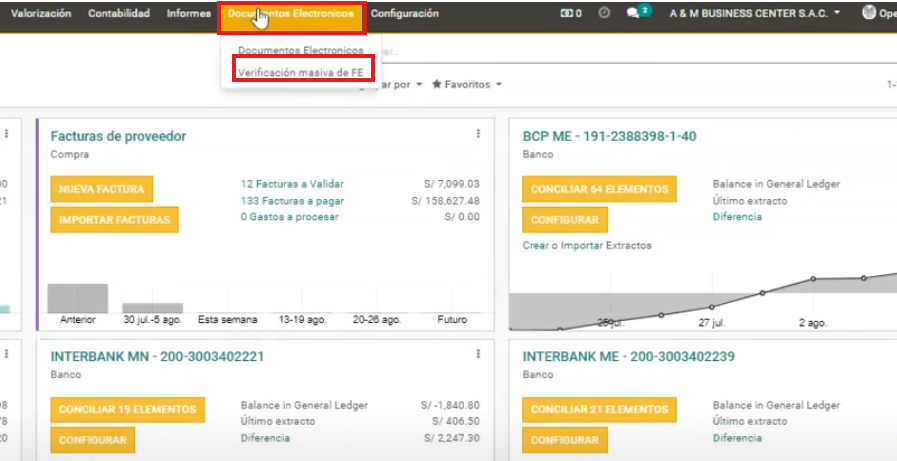
Task: Expand the A & M BUSINESS CENTER S.A.C. company switcher
Action: (755, 14)
